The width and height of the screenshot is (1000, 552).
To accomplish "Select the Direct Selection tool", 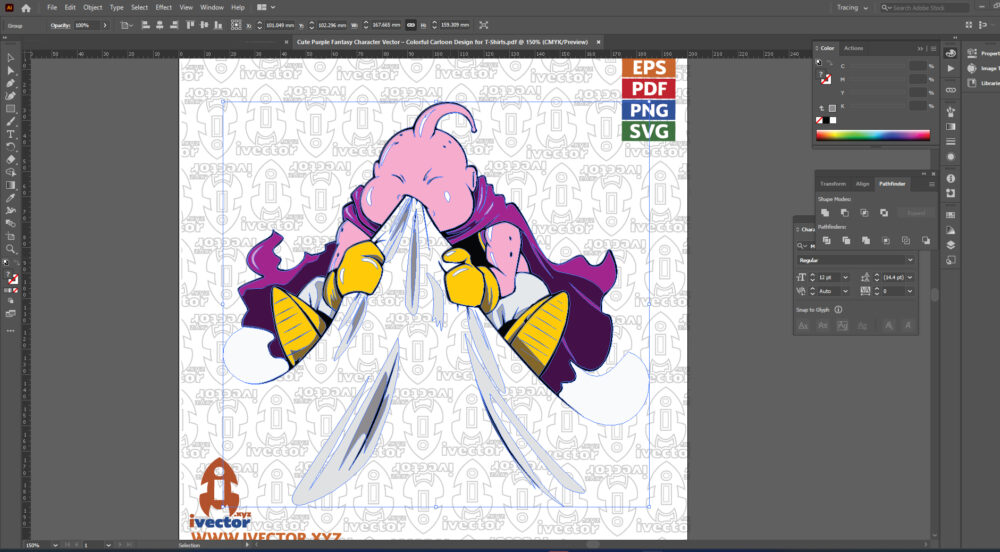I will 11,70.
